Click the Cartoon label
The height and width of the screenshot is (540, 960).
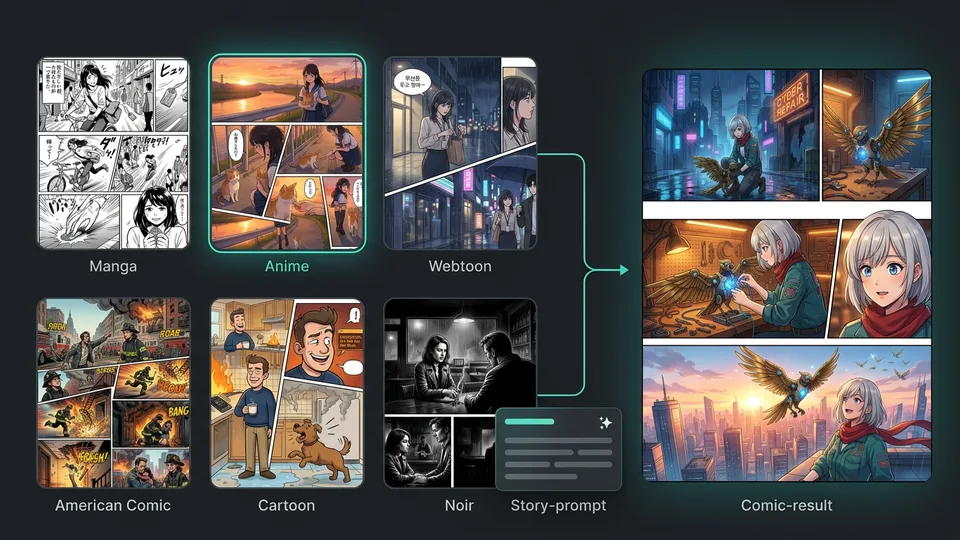(x=287, y=506)
